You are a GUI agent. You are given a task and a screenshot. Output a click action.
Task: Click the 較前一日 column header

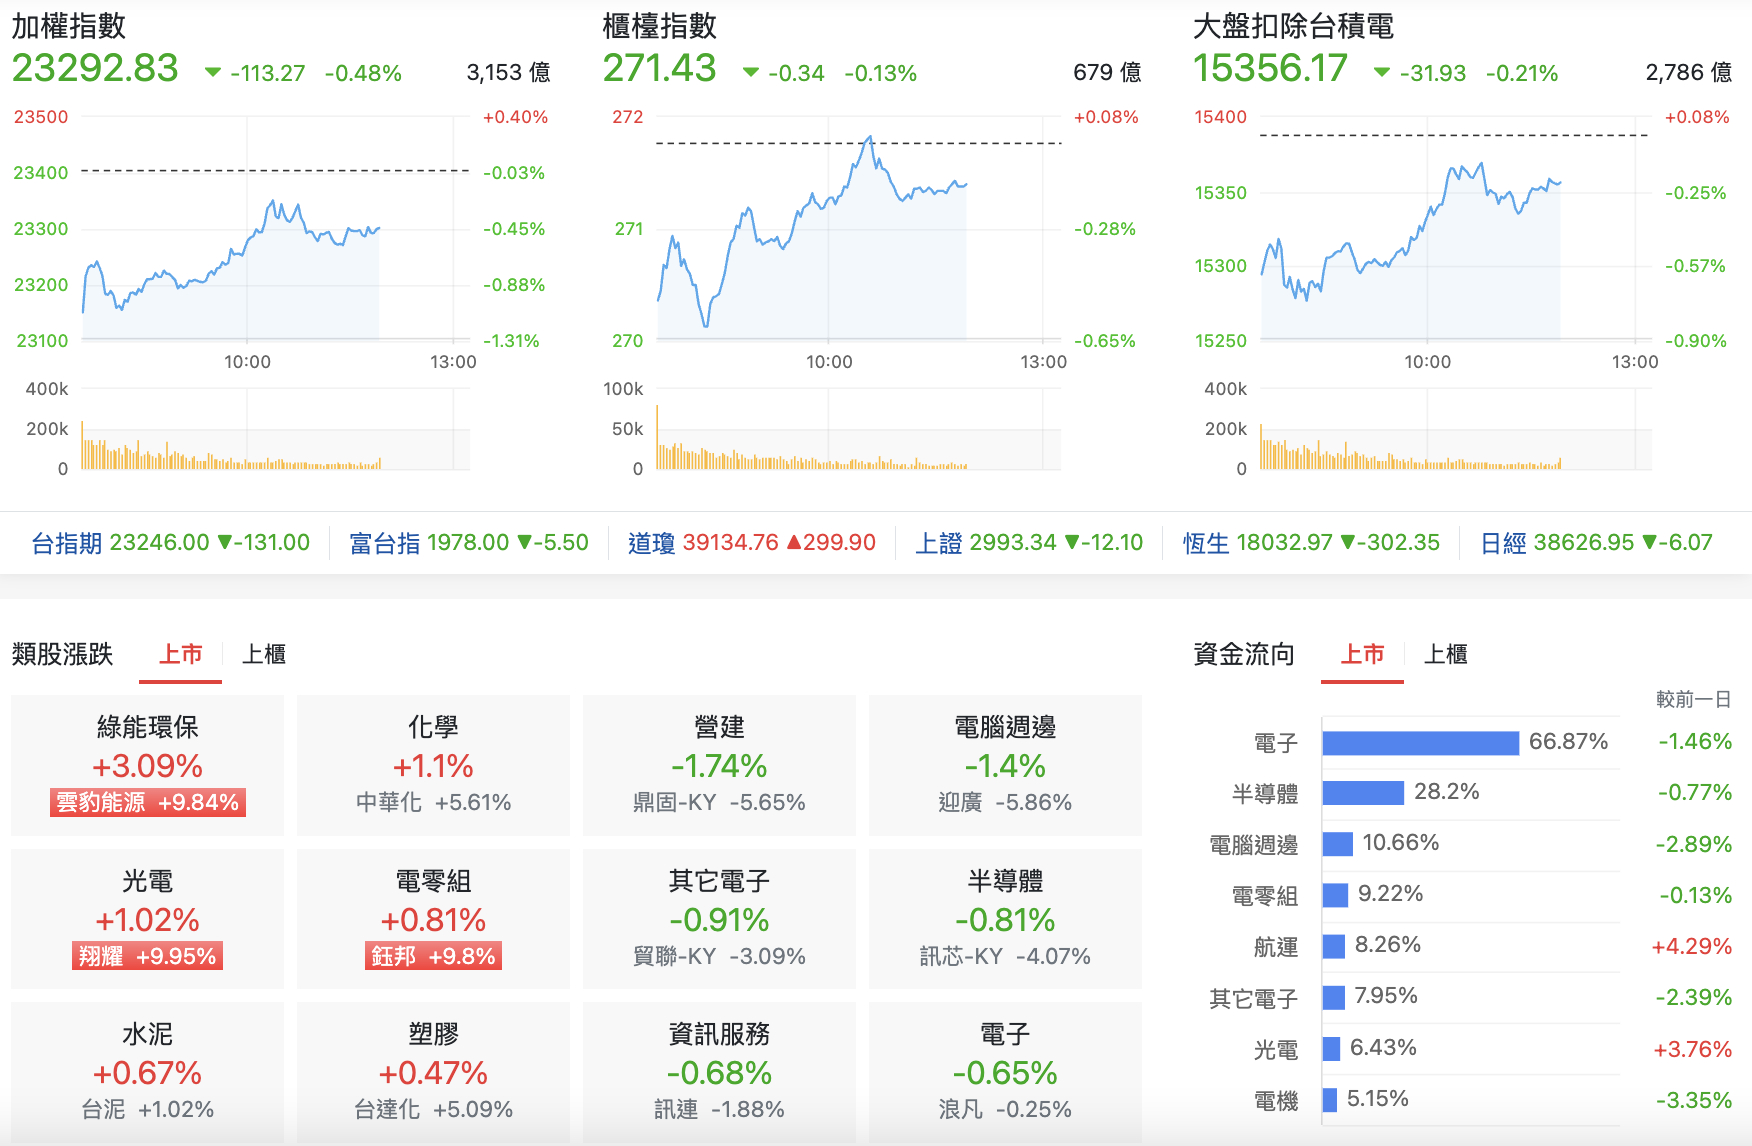[1694, 699]
